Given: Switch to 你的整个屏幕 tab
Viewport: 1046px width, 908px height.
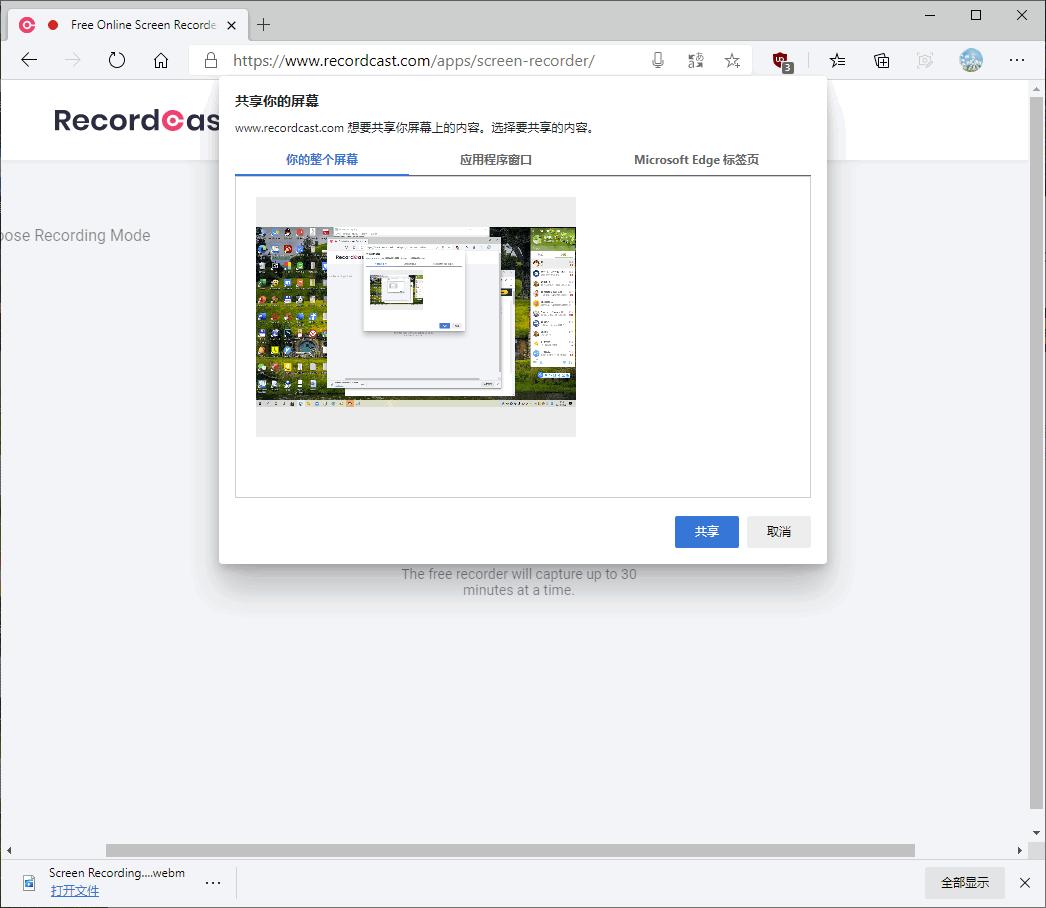Looking at the screenshot, I should click(322, 159).
